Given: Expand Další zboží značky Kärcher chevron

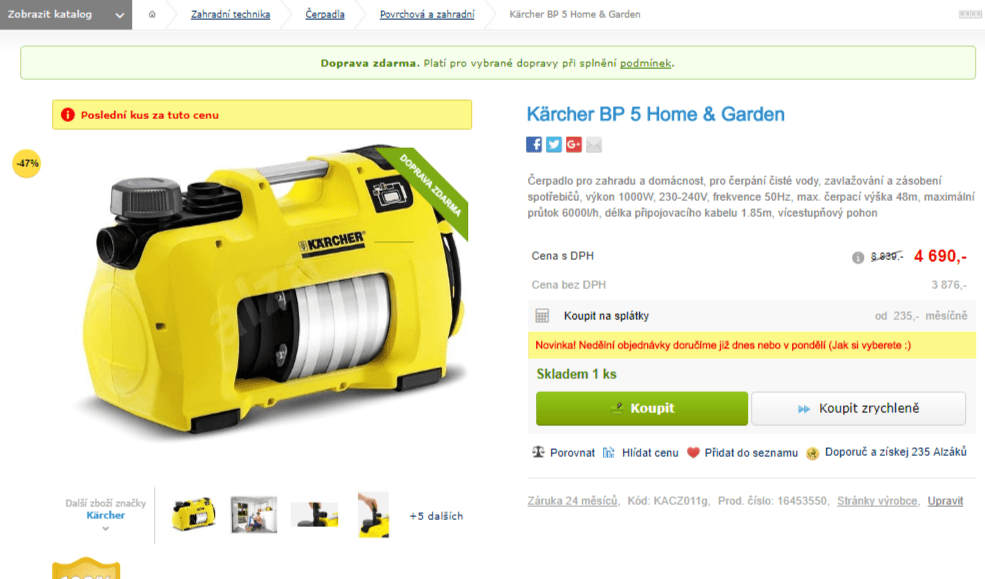Looking at the screenshot, I should pos(106,529).
